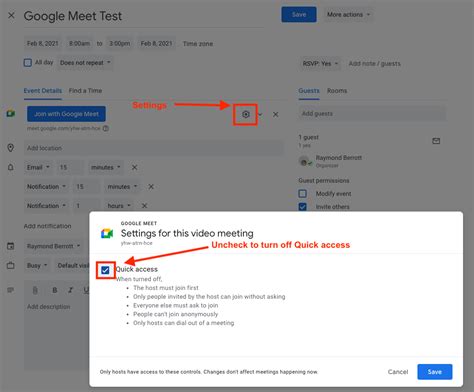Click the Add guests input field
The width and height of the screenshot is (474, 392).
pos(372,114)
